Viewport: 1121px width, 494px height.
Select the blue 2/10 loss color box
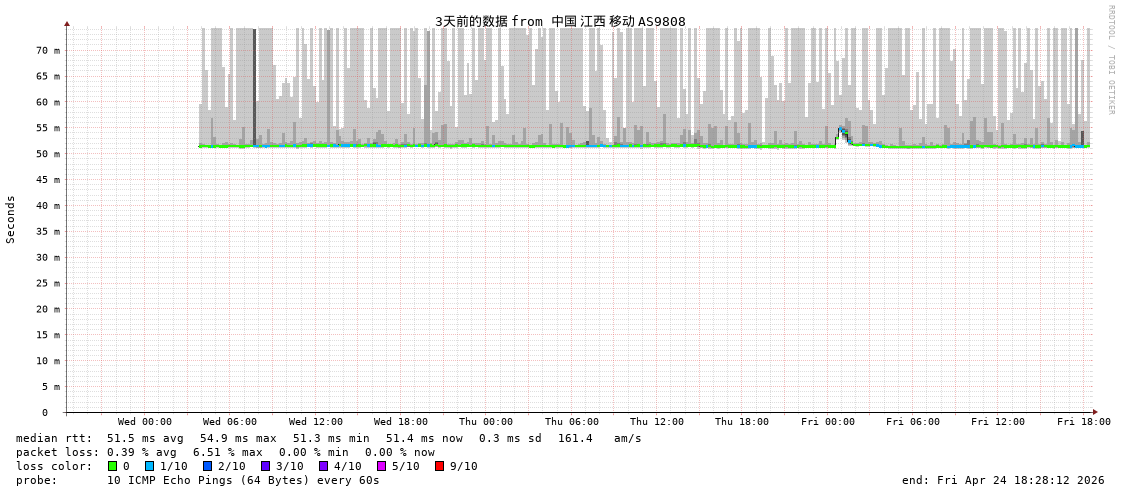coord(207,466)
